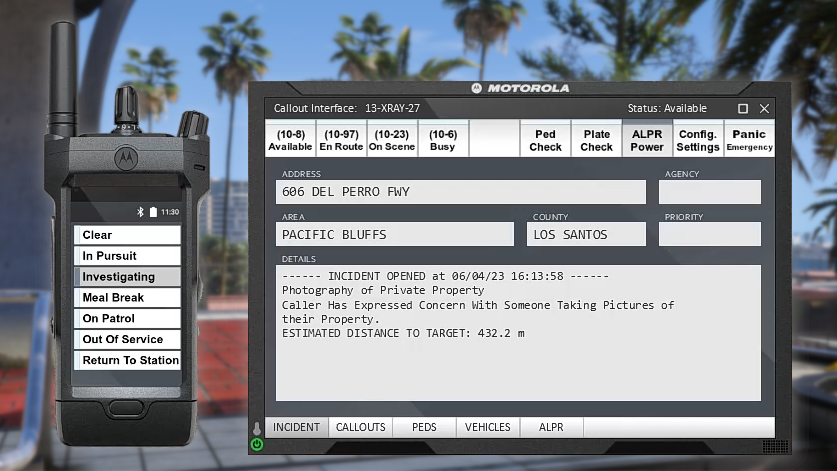Select In Pursuit on the radio

(x=127, y=256)
